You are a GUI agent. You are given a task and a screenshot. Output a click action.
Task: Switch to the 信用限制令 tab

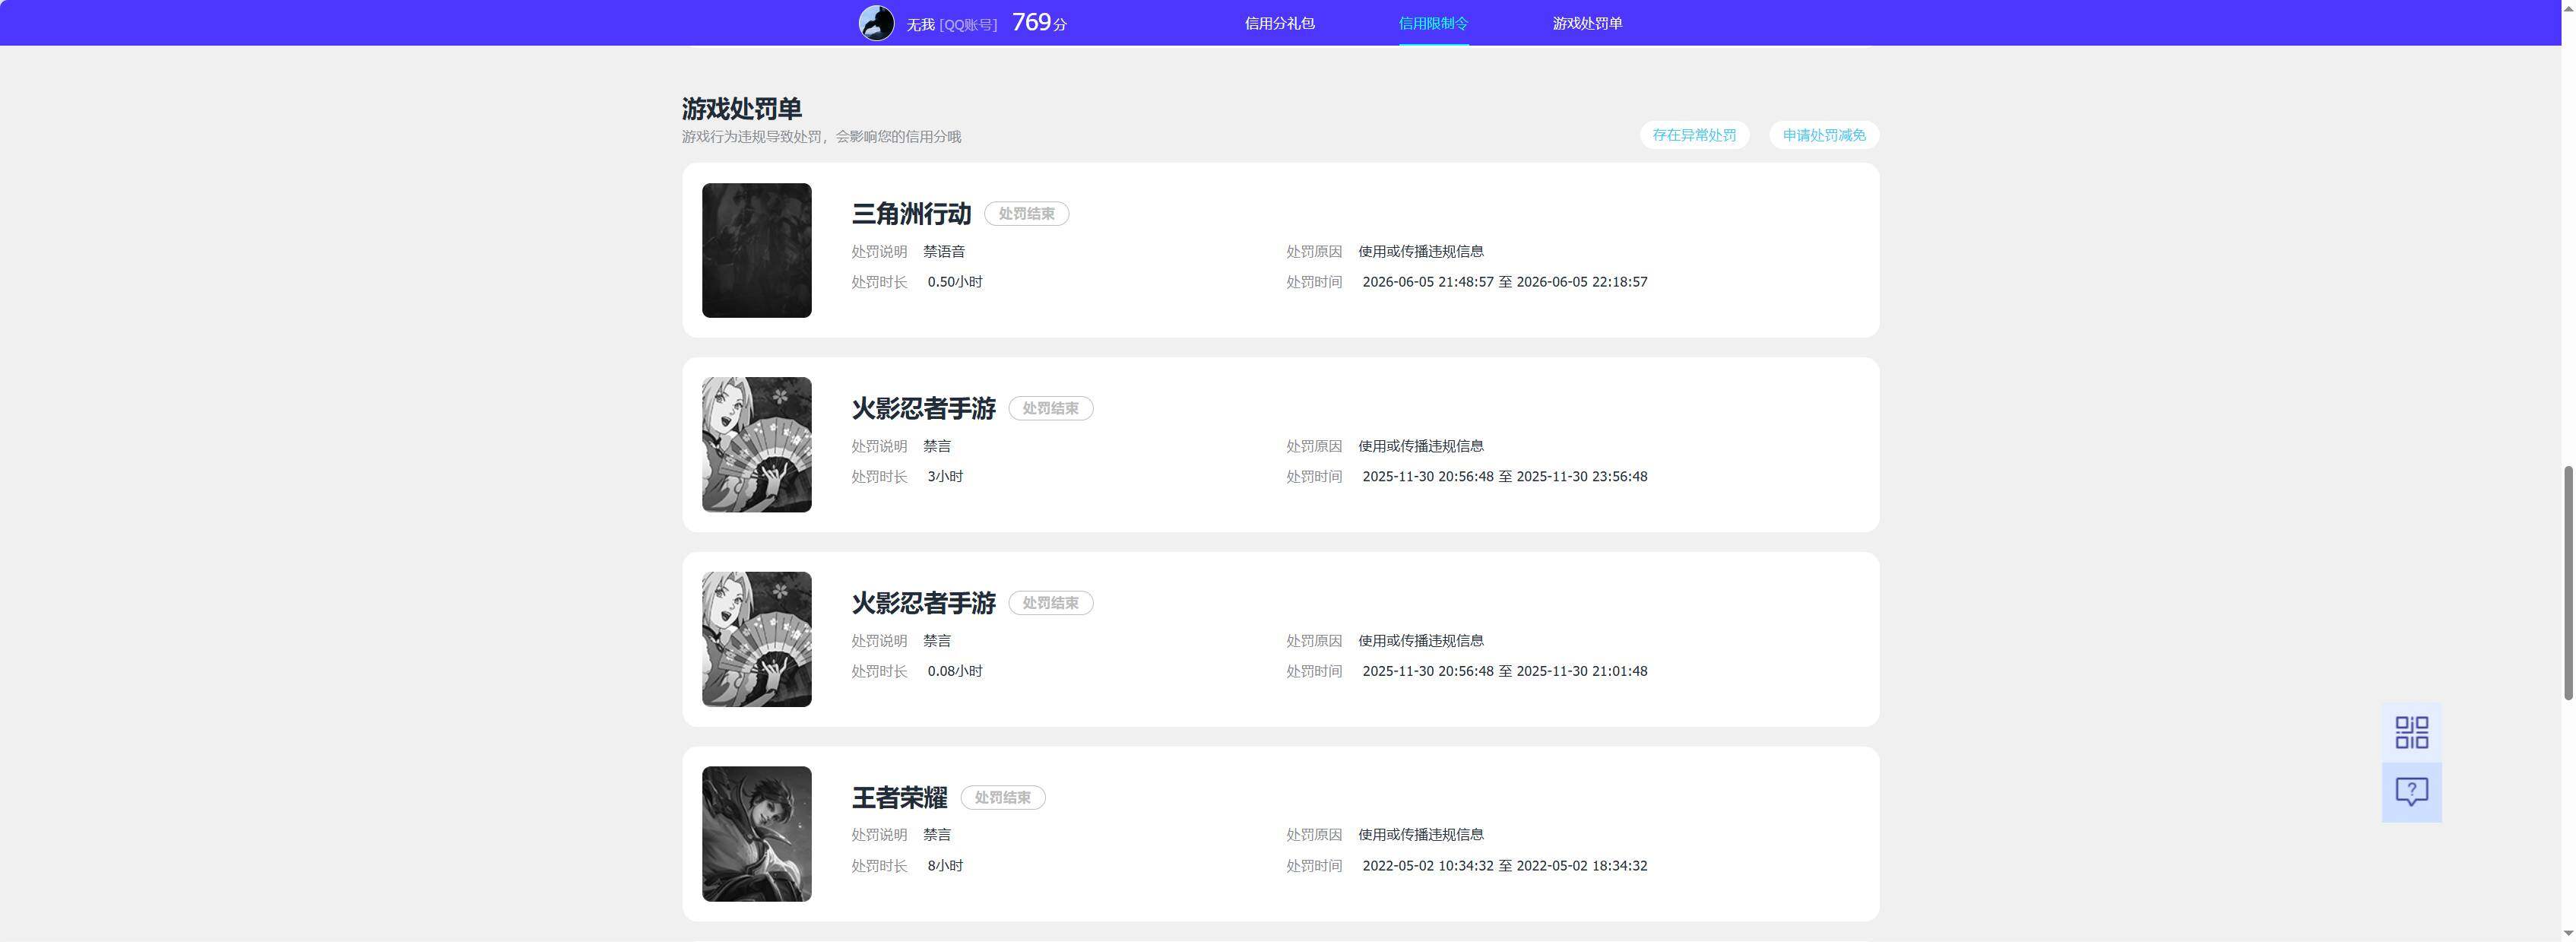coord(1433,23)
